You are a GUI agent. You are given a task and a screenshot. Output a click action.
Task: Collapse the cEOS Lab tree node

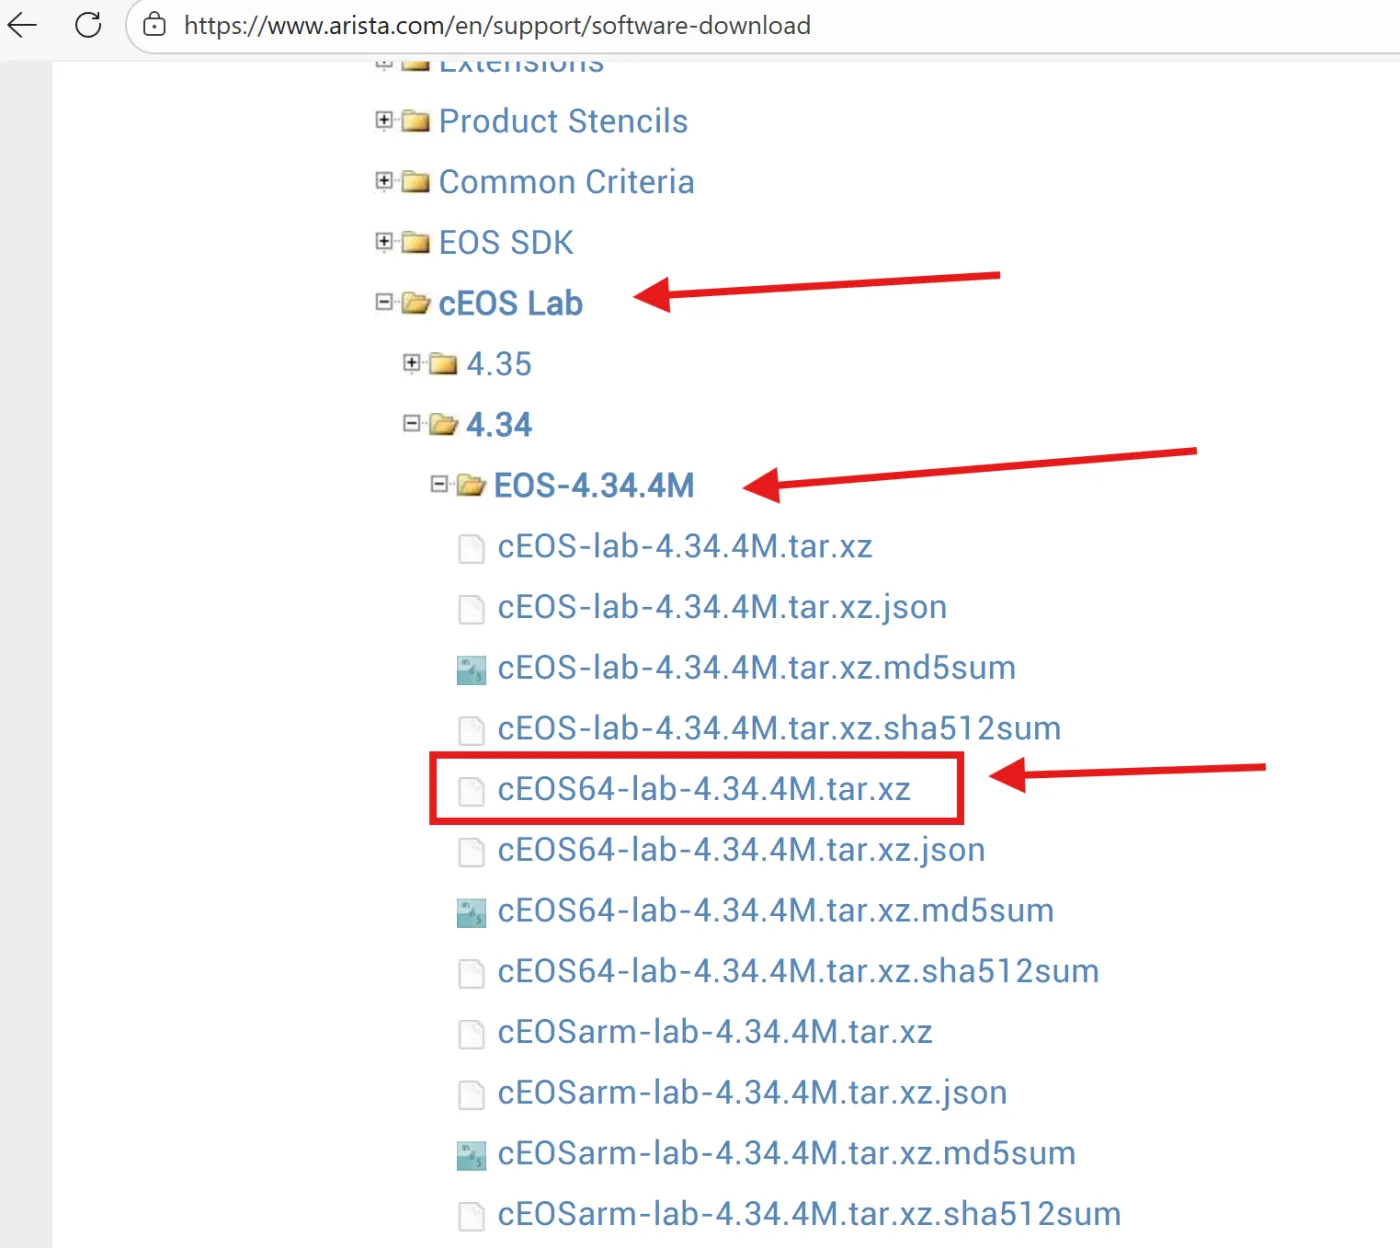(385, 302)
